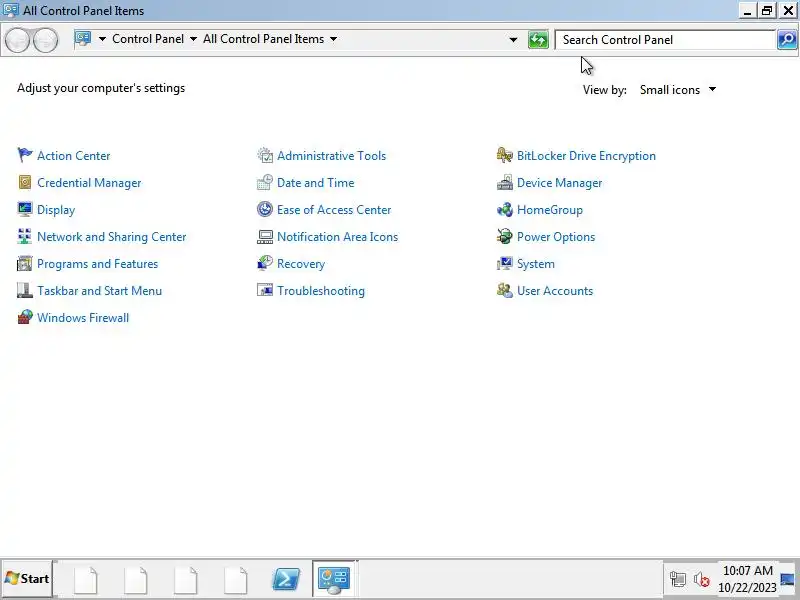Click All Control Panel Items breadcrumb
Image resolution: width=800 pixels, height=600 pixels.
point(263,39)
